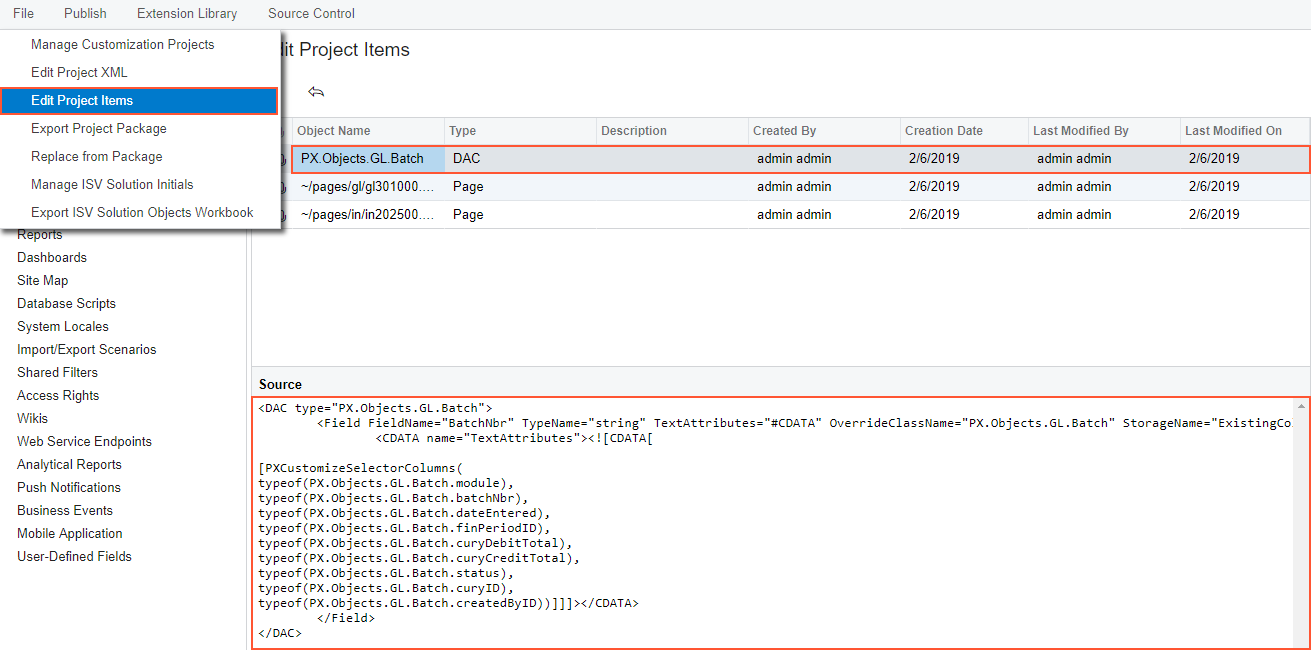Select Manage ISV Solution Initials
Screen dimensions: 1311x650
pos(112,185)
